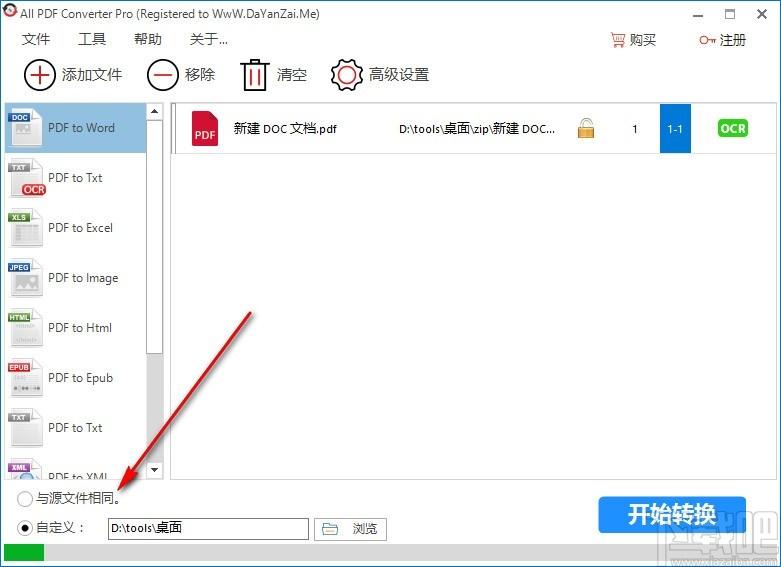Select the PDF to XML mode
Image resolution: width=781 pixels, height=567 pixels.
[75, 467]
